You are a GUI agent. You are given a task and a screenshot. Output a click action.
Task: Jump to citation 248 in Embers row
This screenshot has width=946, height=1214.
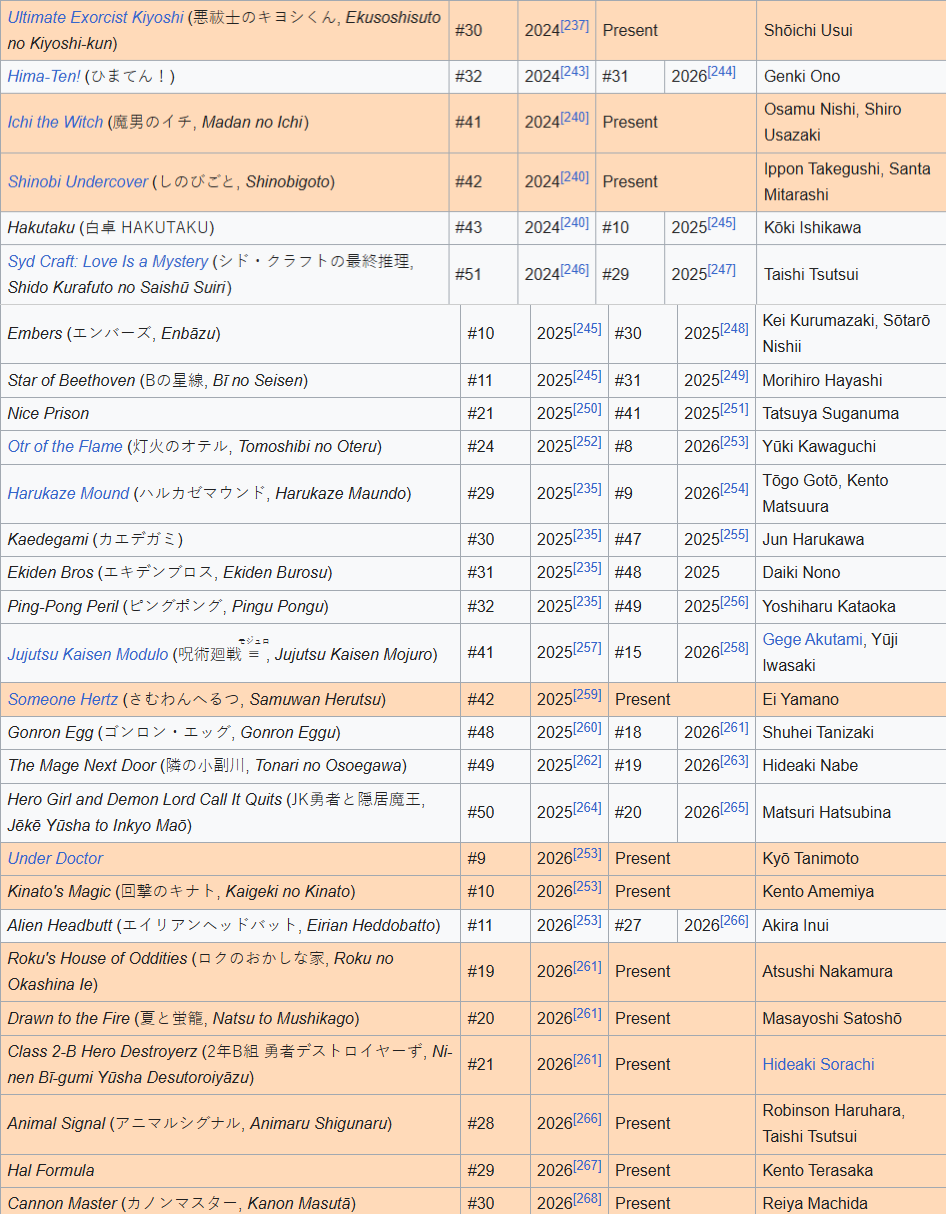[734, 328]
